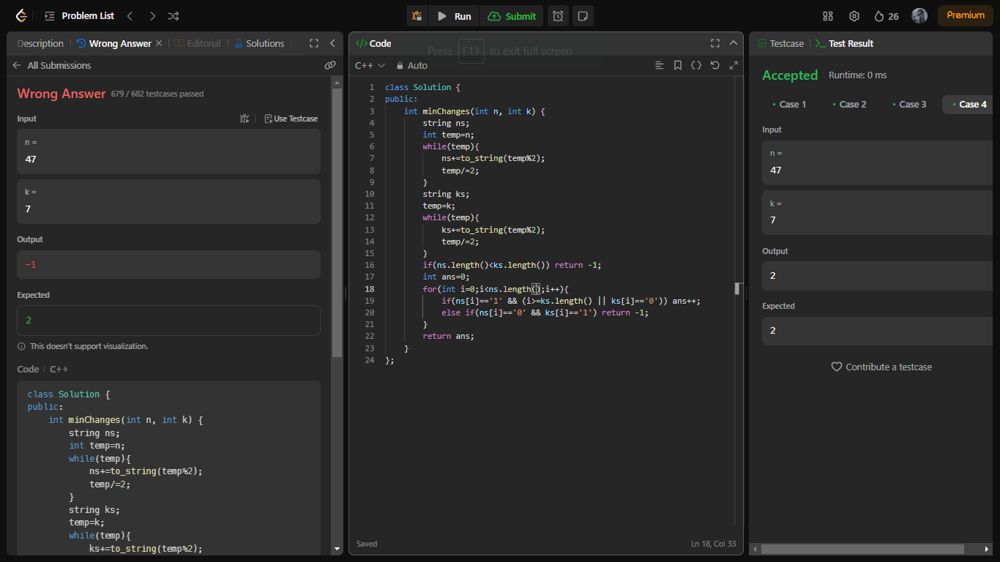1000x562 pixels.
Task: Submit the solution
Action: click(512, 16)
